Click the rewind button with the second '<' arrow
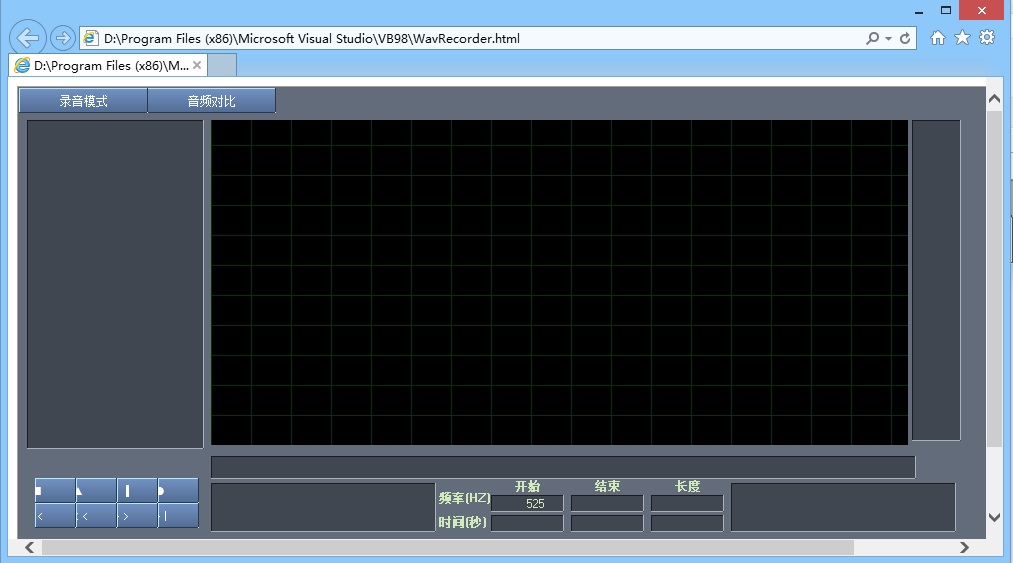The height and width of the screenshot is (563, 1013). coord(96,516)
